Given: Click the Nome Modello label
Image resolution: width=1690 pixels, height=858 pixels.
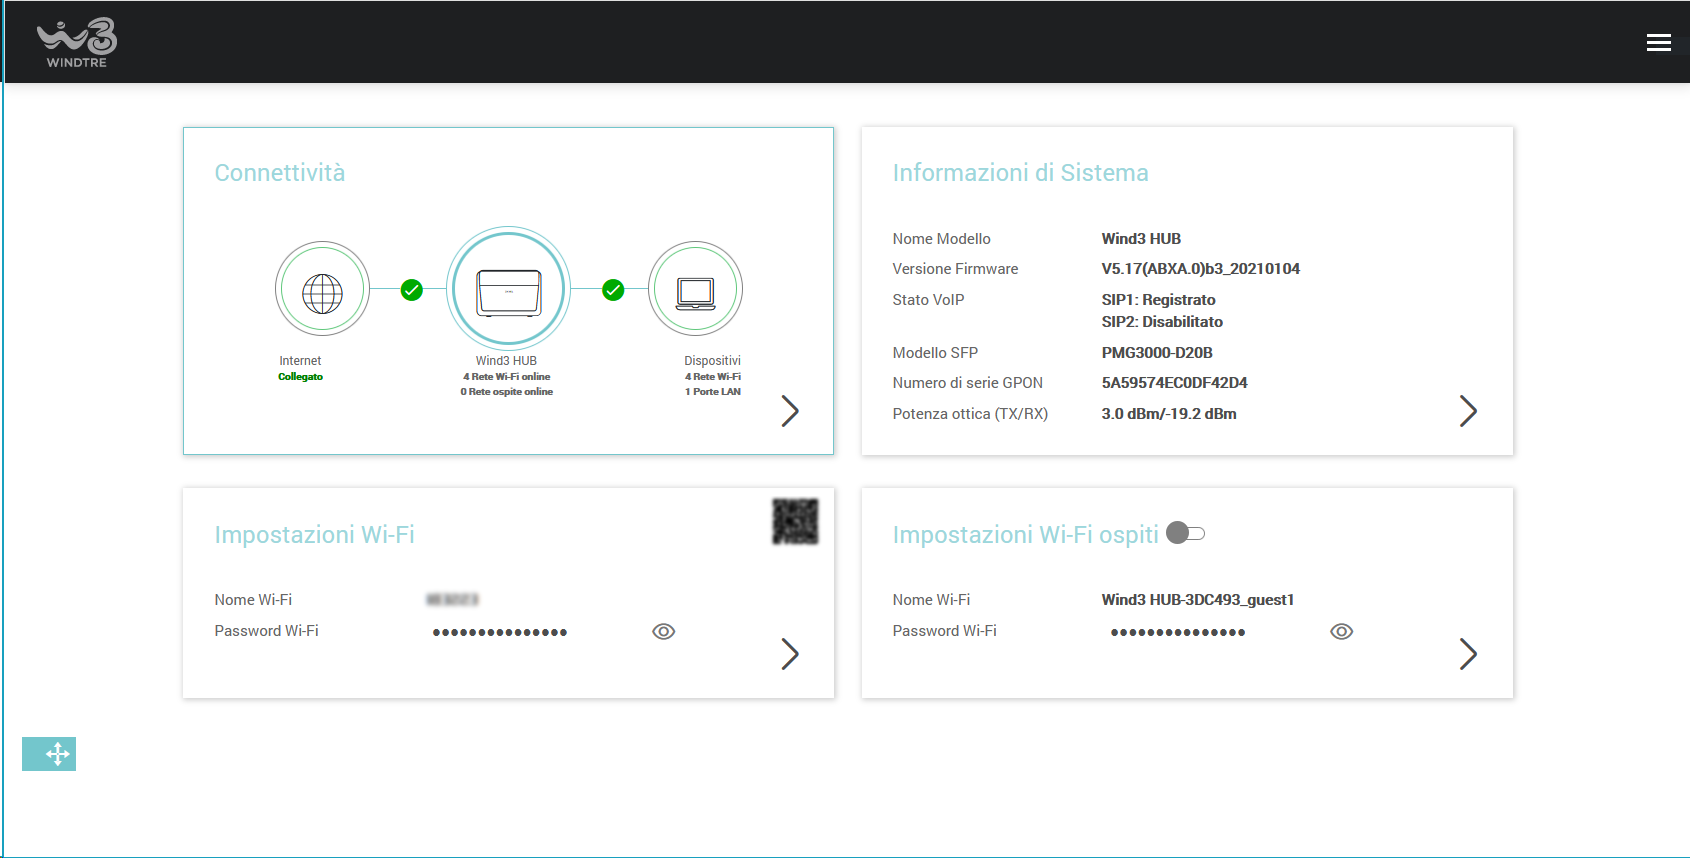Looking at the screenshot, I should 941,239.
